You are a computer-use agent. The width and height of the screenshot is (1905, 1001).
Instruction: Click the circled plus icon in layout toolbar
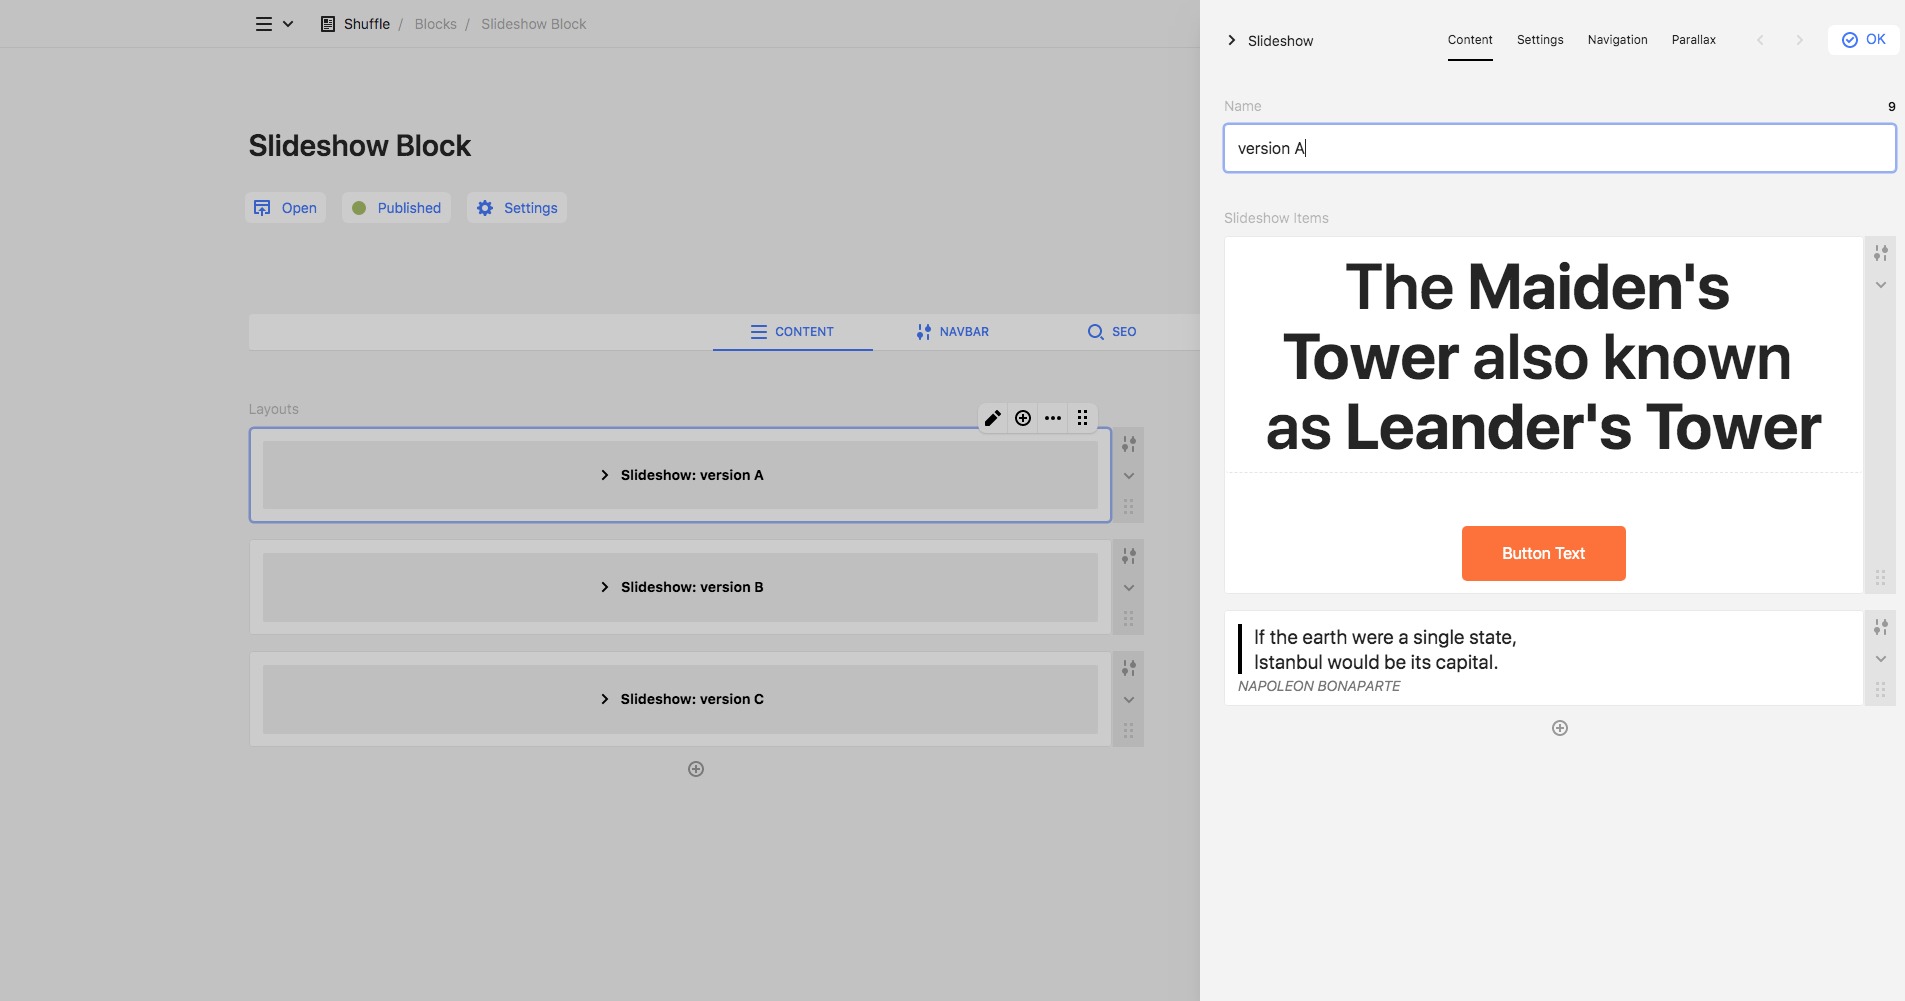click(1023, 418)
